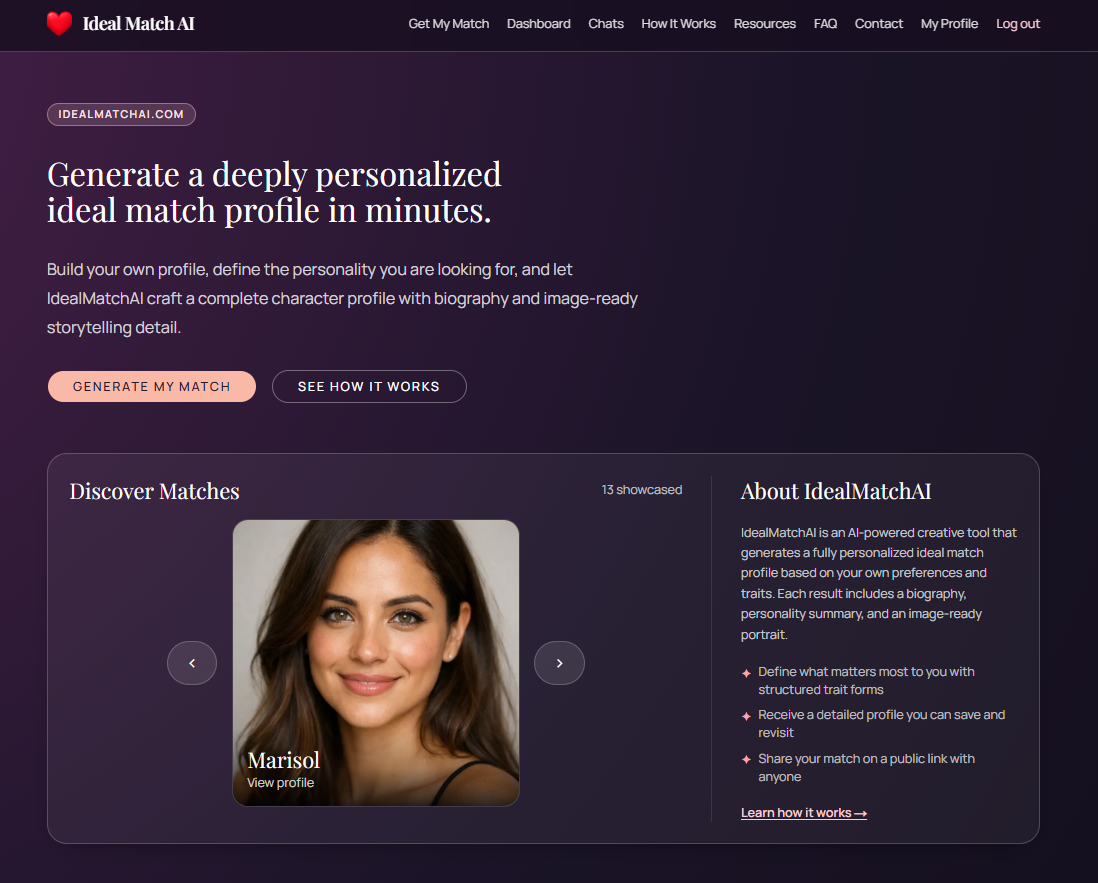Viewport: 1098px width, 883px height.
Task: Open the Contact page
Action: [x=878, y=24]
